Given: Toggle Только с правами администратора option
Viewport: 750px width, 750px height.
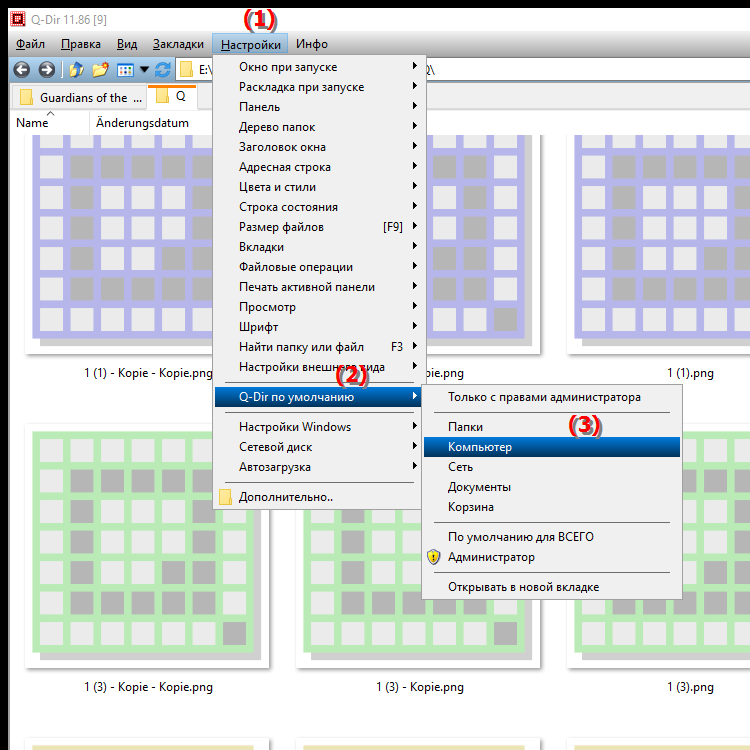Looking at the screenshot, I should point(551,397).
